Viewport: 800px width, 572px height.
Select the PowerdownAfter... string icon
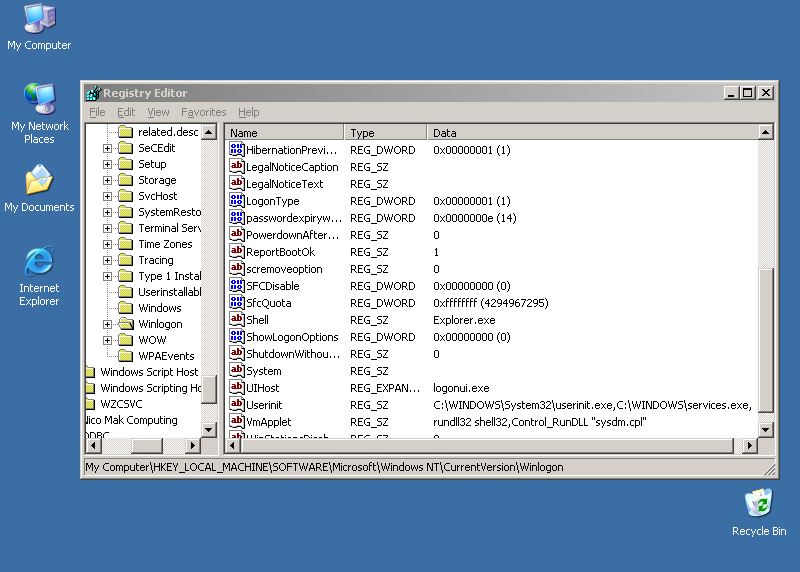coord(236,235)
